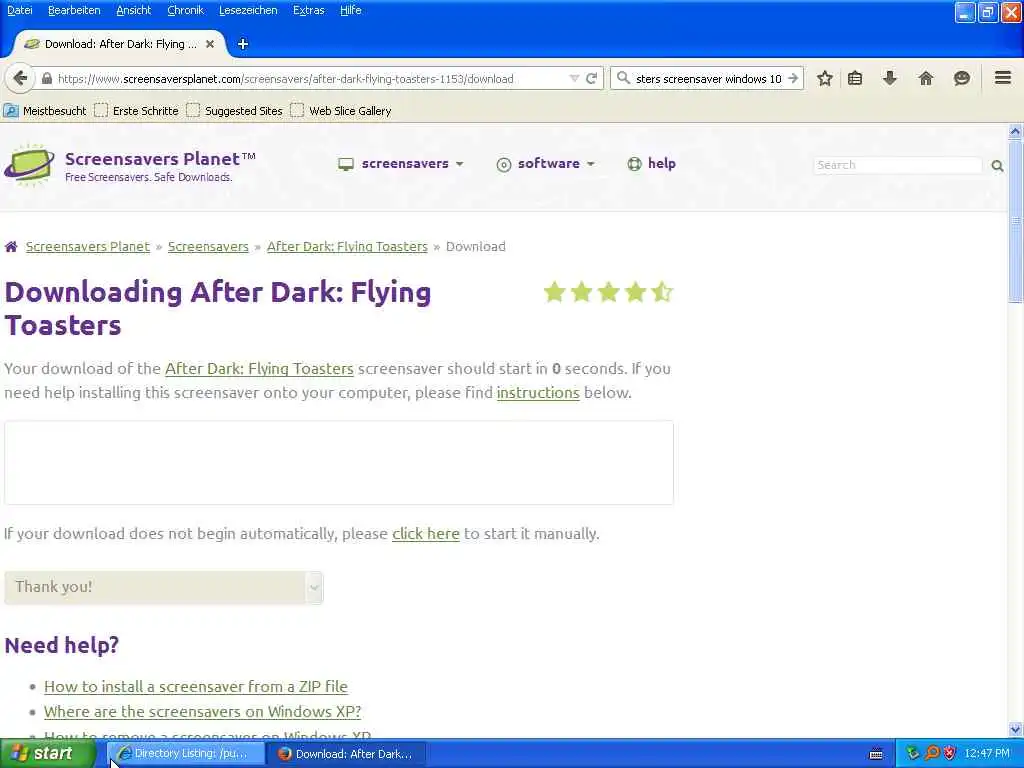Click the Screensavers Planet logo
The image size is (1024, 768).
pyautogui.click(x=29, y=165)
